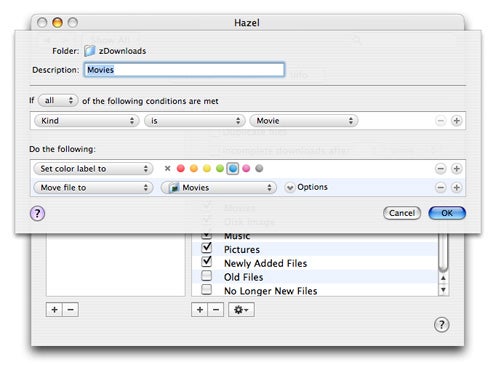496x370 pixels.
Task: Choose the green color label
Action: 220,168
